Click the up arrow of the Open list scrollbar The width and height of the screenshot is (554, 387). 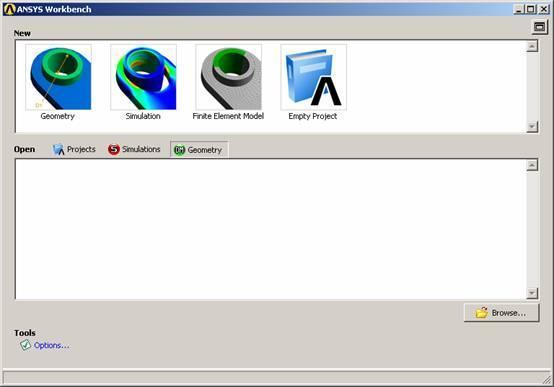coord(532,165)
